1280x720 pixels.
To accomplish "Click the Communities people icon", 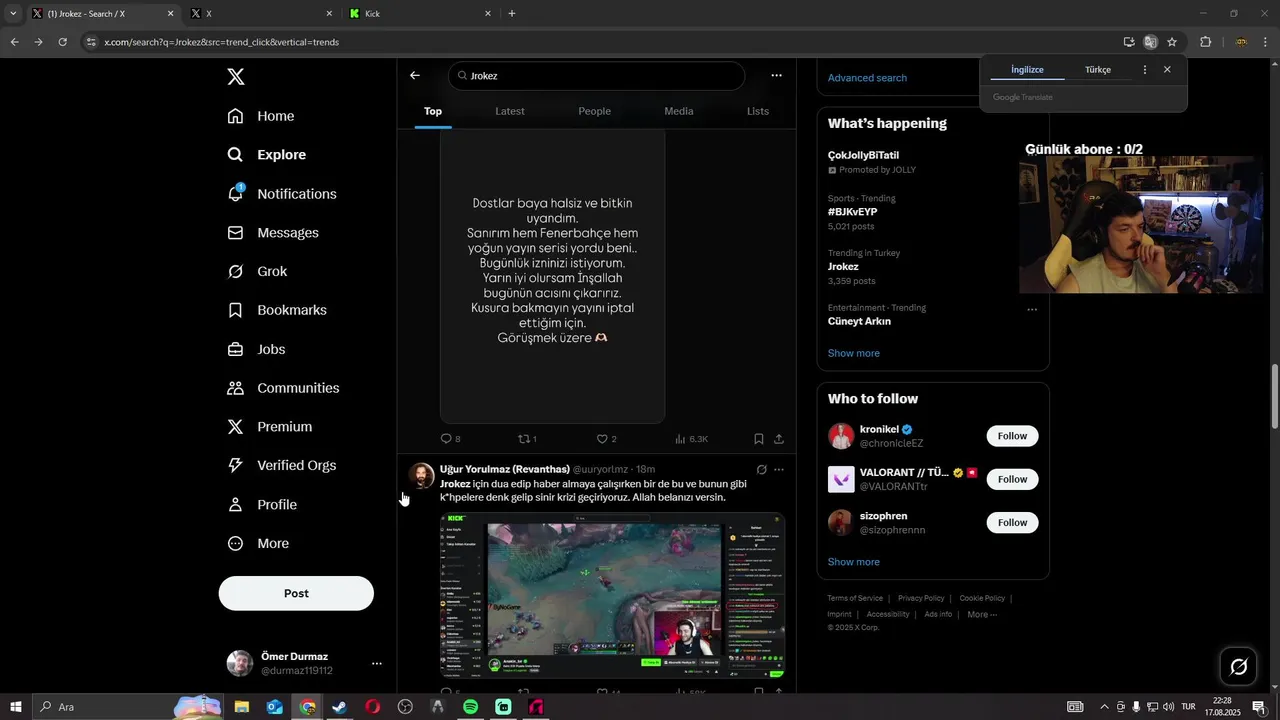I will 235,388.
